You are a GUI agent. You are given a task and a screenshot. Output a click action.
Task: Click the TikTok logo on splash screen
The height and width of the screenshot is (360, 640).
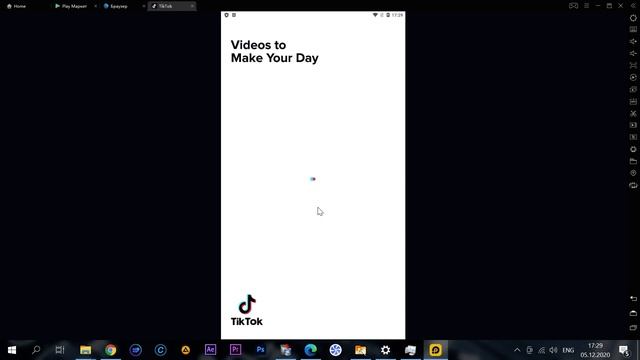click(x=247, y=310)
